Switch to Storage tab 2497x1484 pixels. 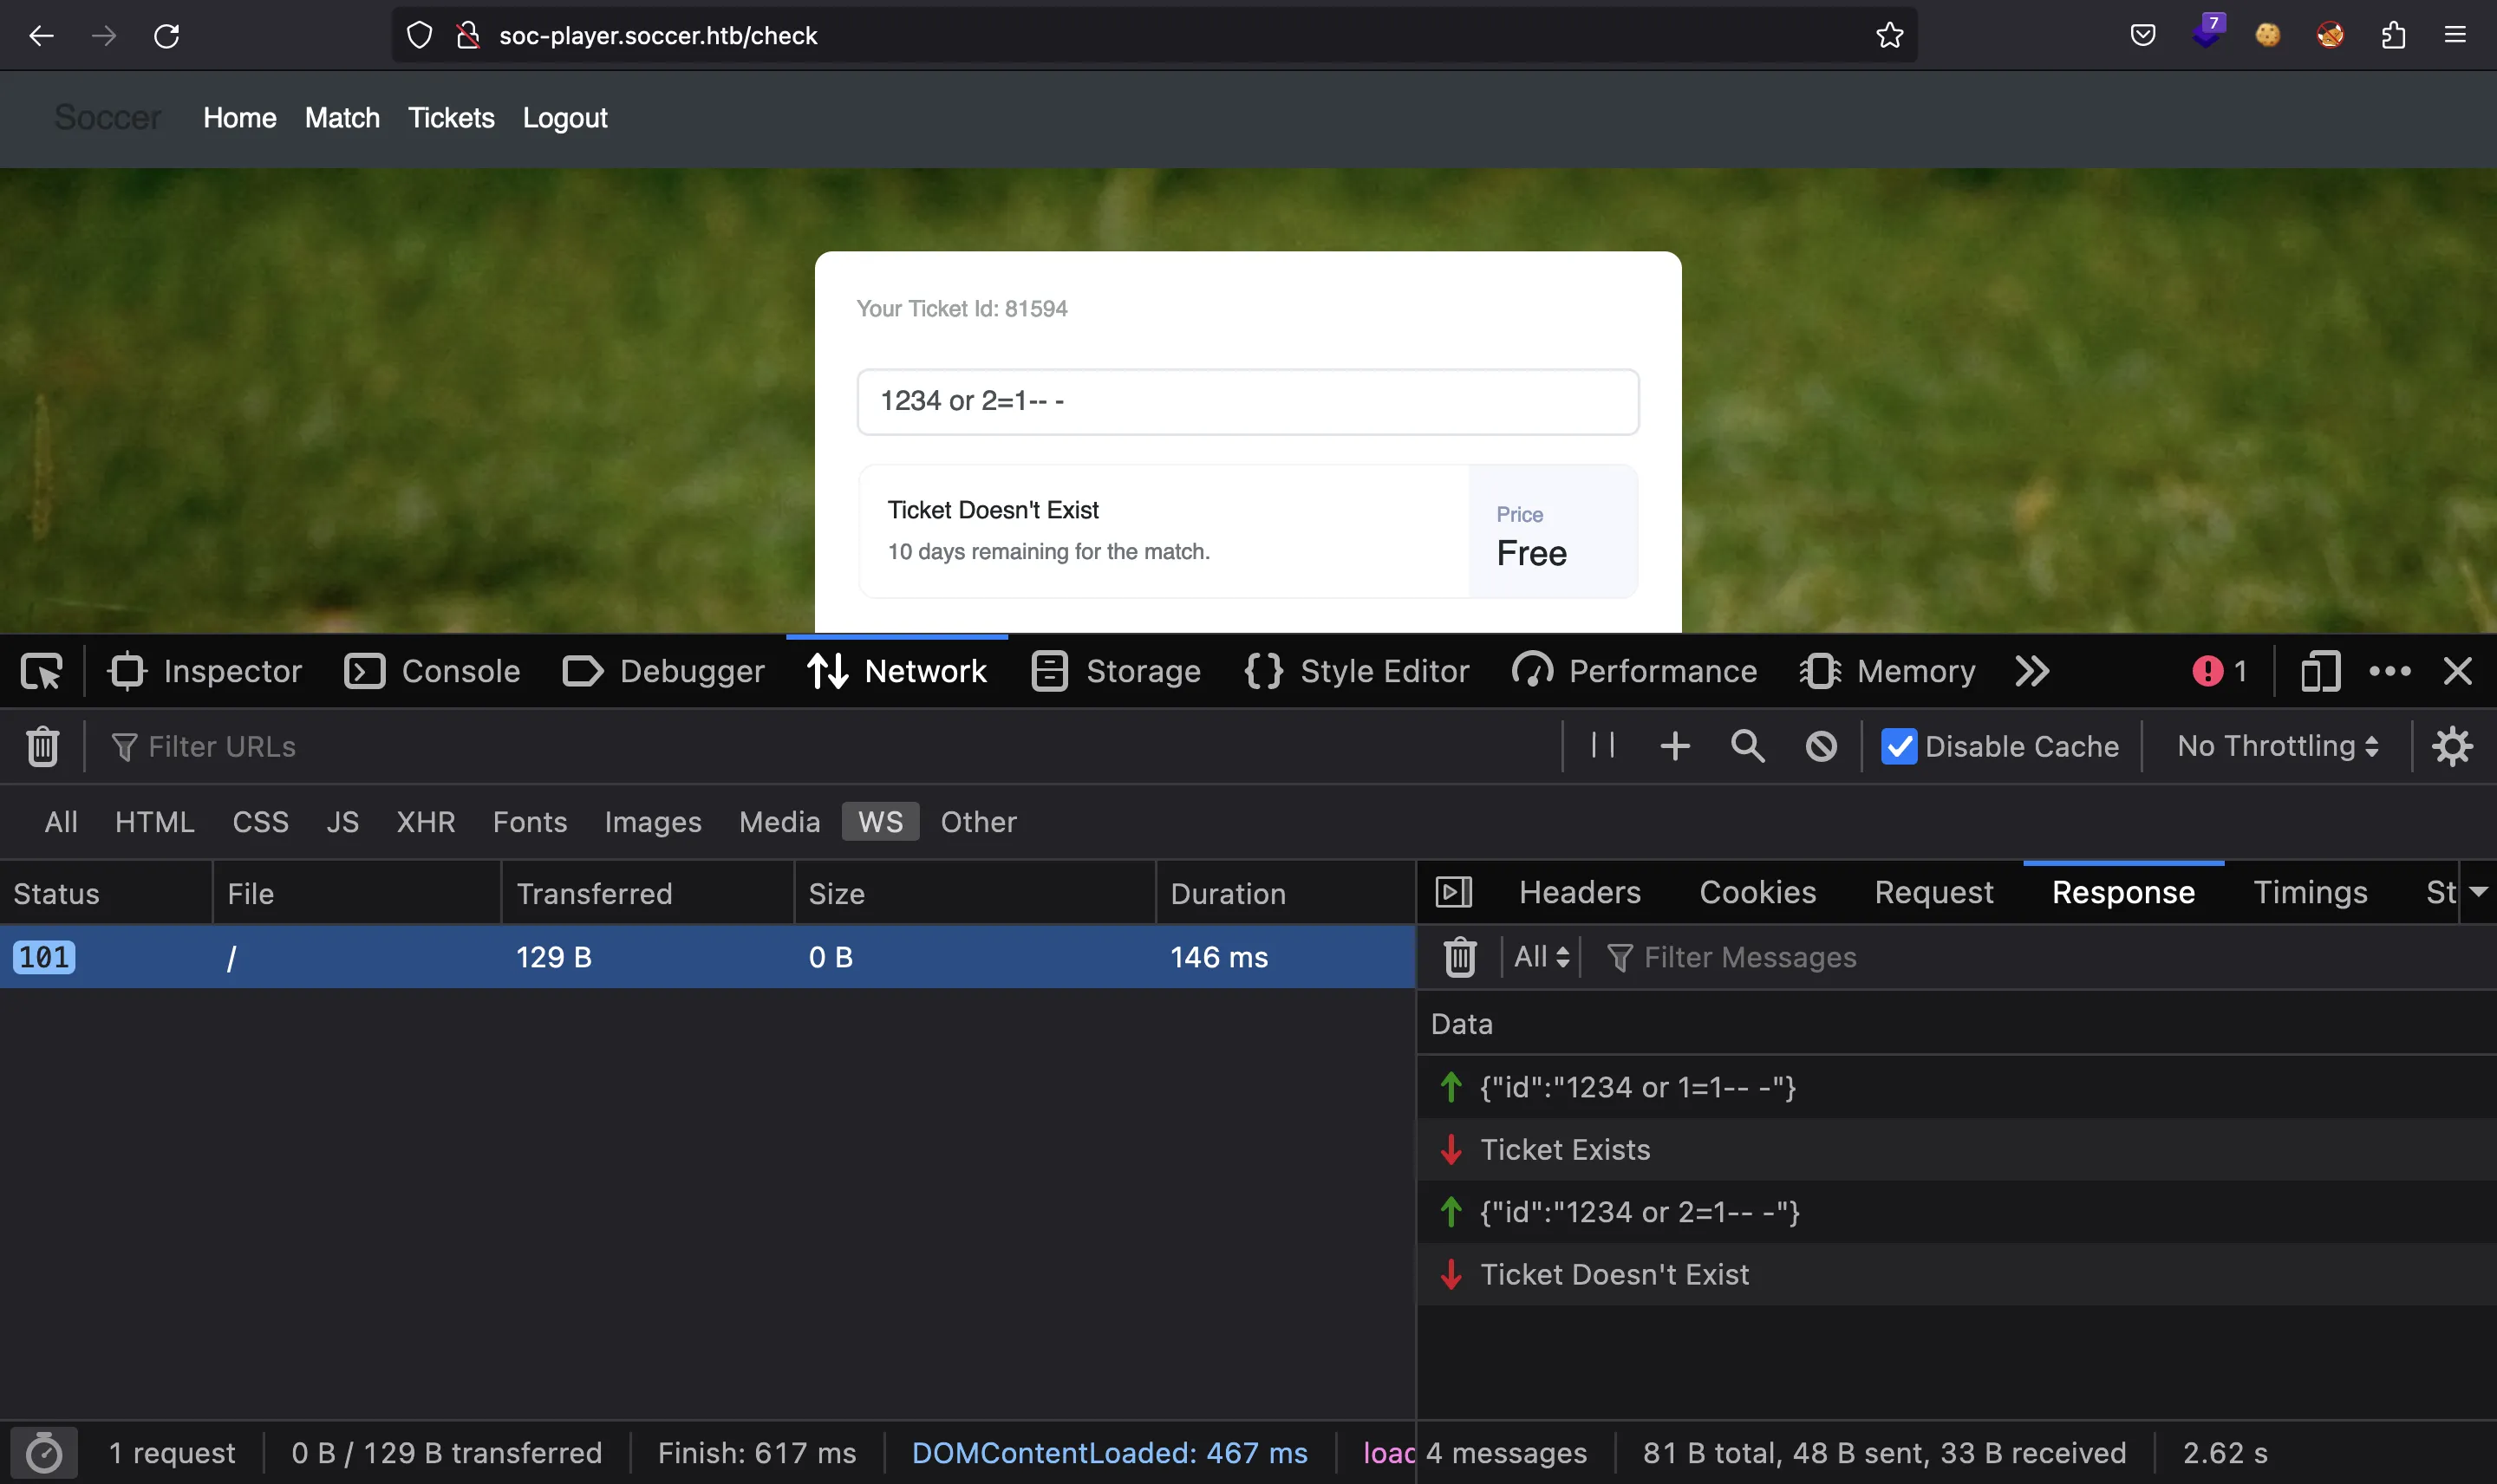[1116, 671]
